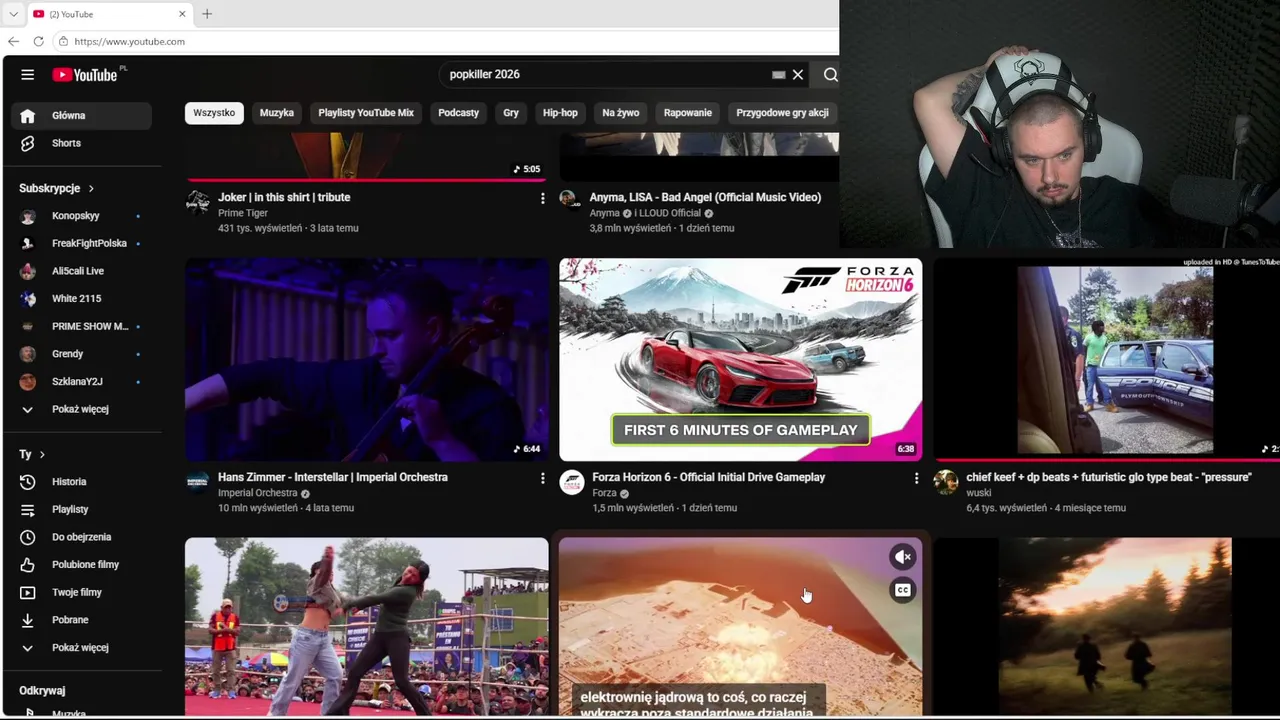Image resolution: width=1280 pixels, height=720 pixels.
Task: Select the Na żywo filter chip
Action: tap(620, 113)
